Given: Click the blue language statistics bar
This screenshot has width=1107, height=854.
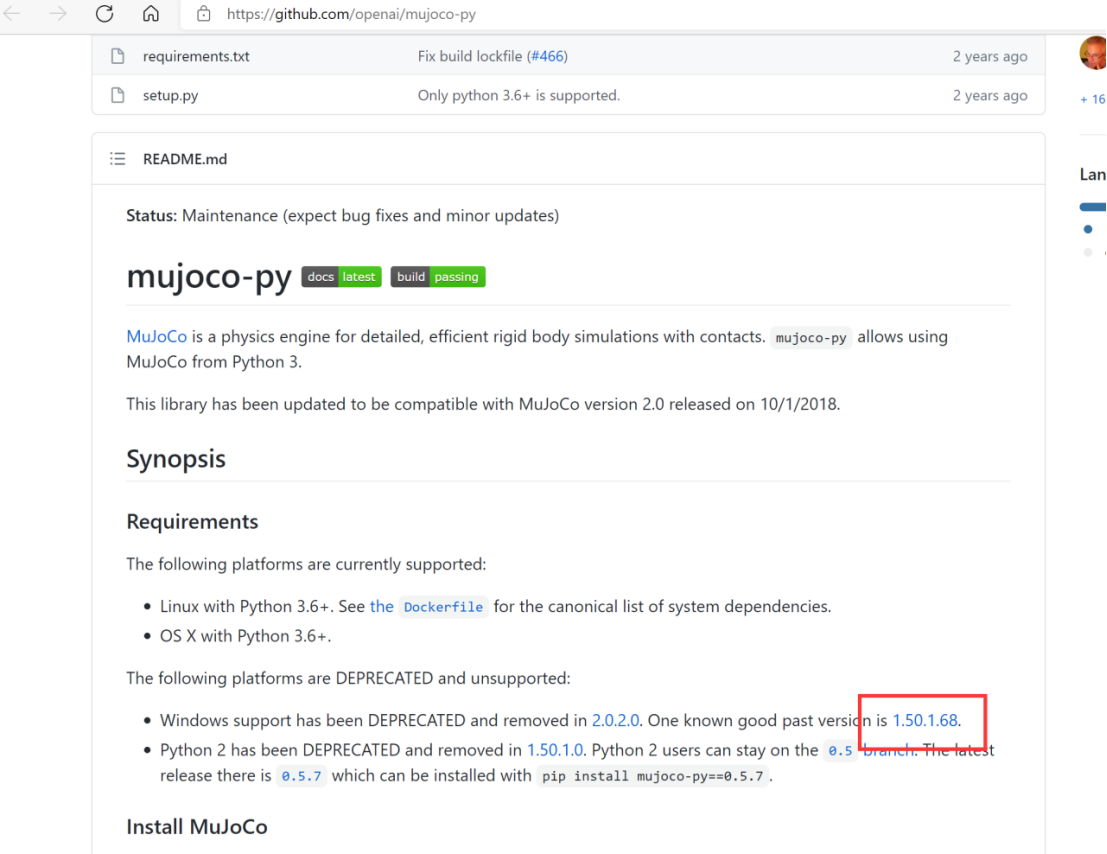Looking at the screenshot, I should [x=1096, y=206].
